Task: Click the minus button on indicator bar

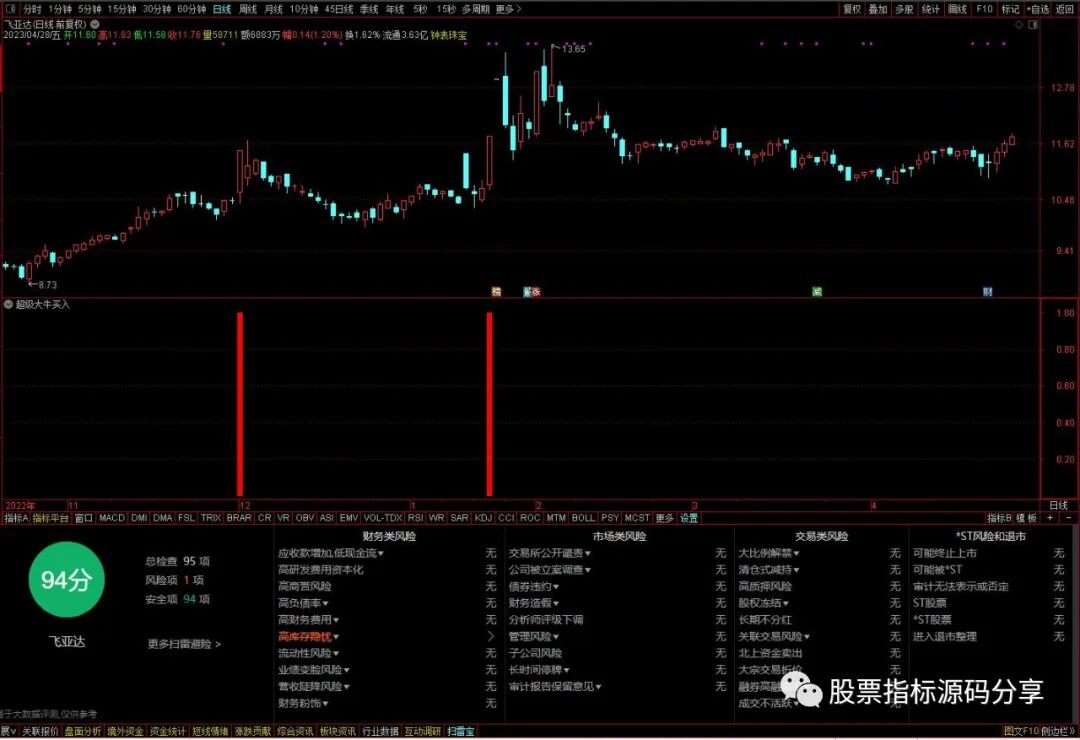Action: (1068, 517)
